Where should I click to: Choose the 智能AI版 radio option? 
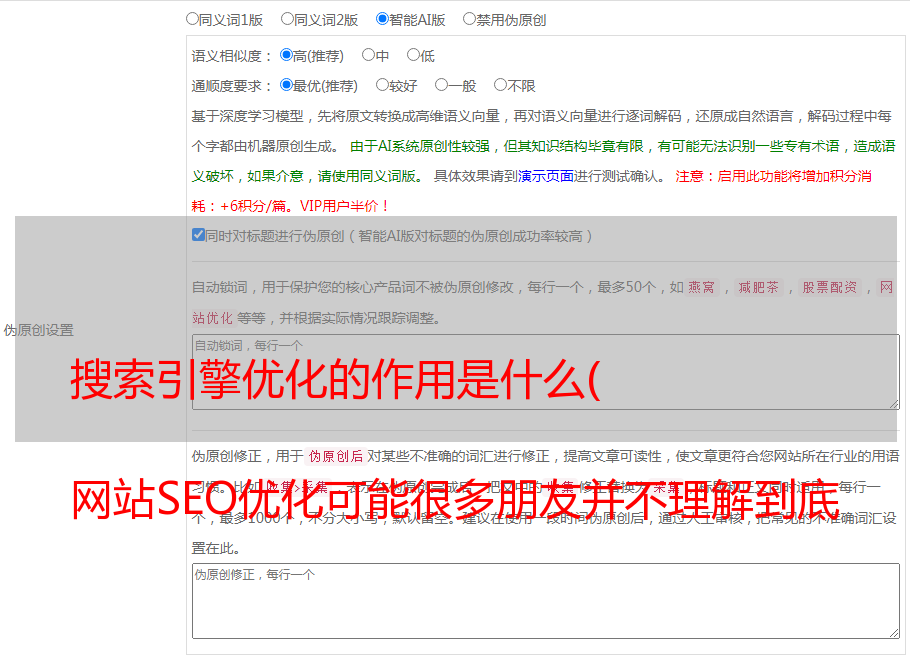(x=382, y=19)
